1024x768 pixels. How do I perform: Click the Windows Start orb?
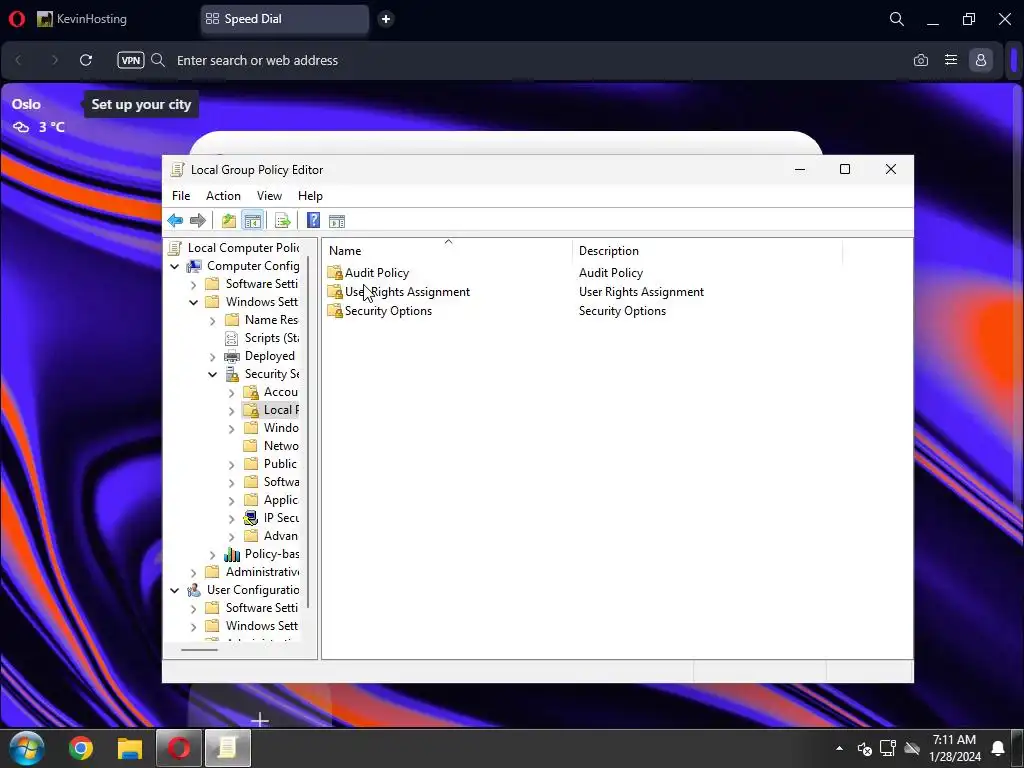(x=26, y=748)
